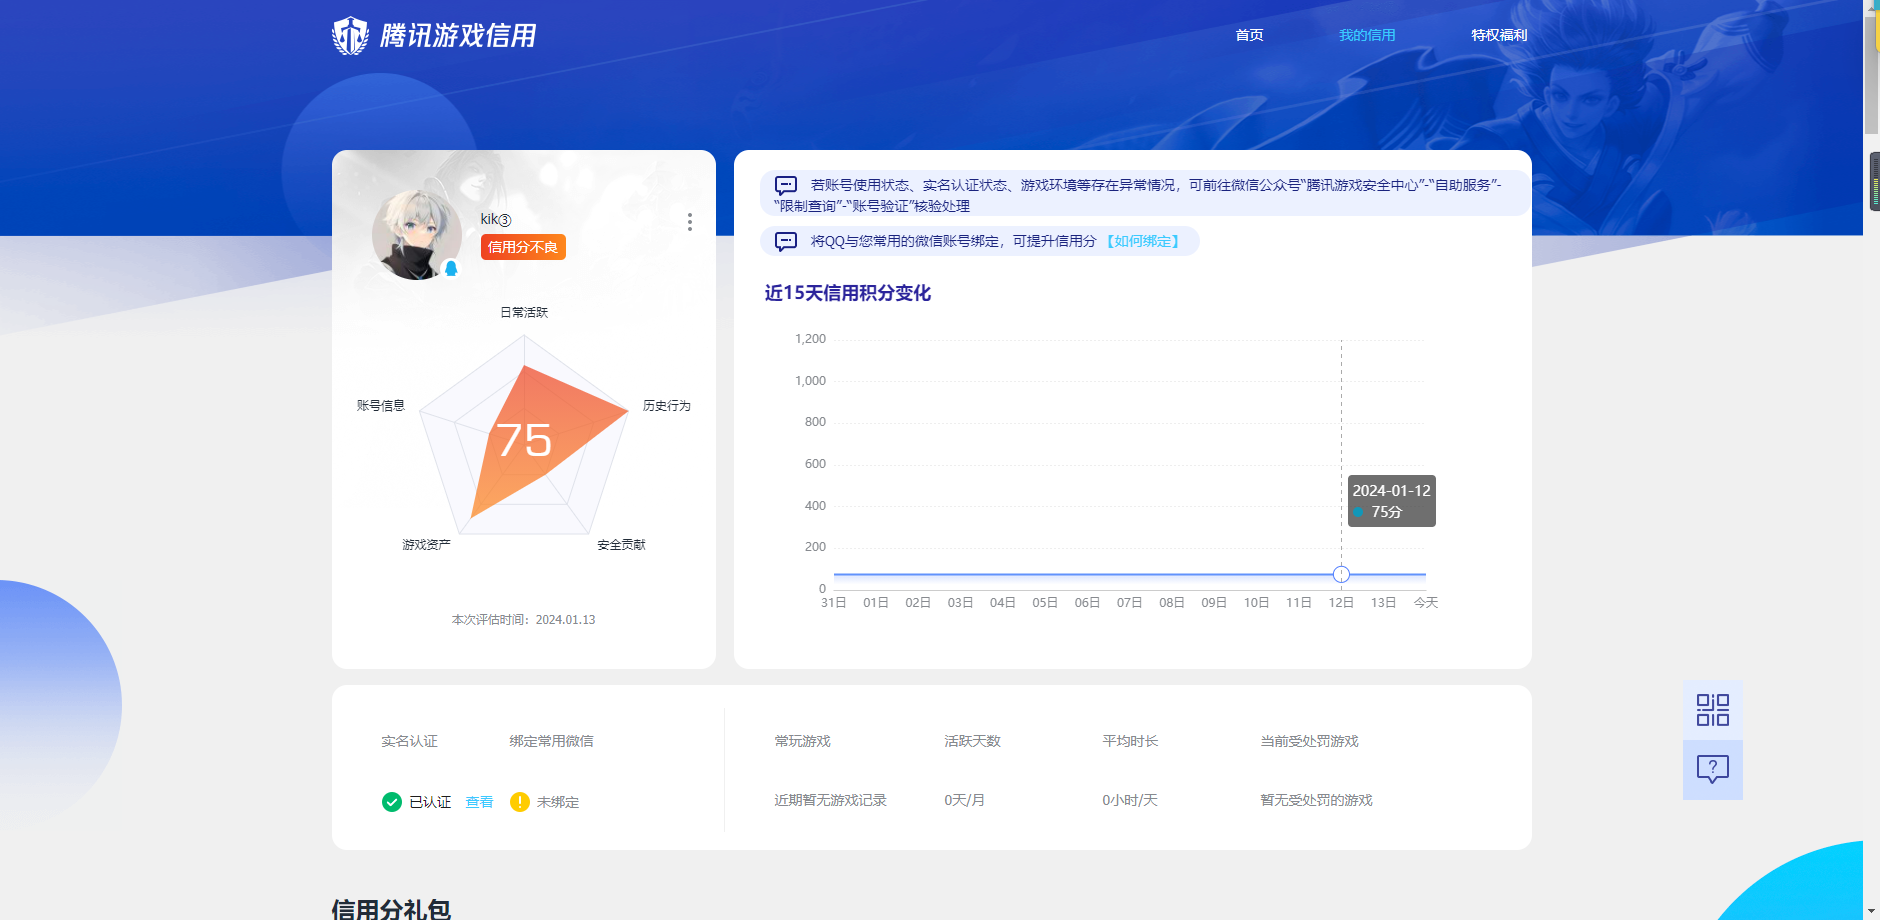Click the 1,200 y-axis label
This screenshot has height=920, width=1880.
click(810, 339)
